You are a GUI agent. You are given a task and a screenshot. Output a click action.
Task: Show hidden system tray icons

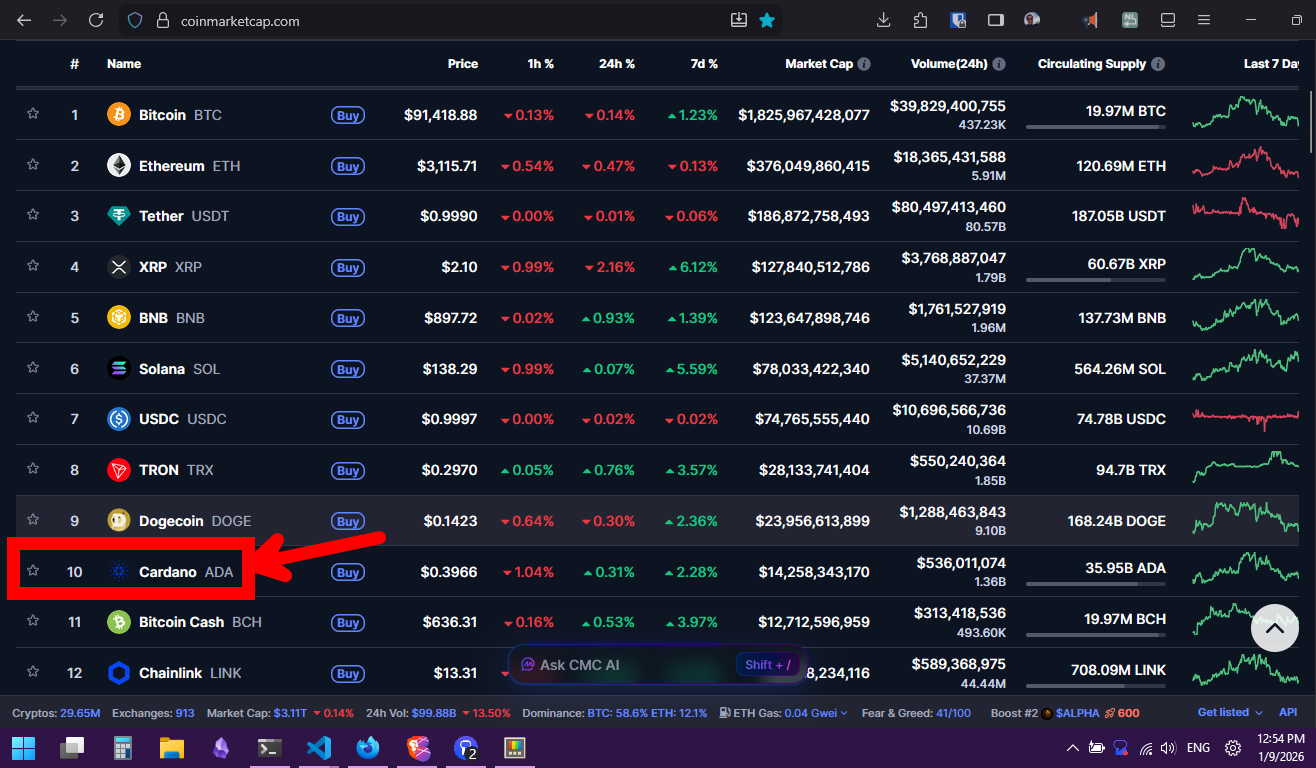click(x=1072, y=748)
